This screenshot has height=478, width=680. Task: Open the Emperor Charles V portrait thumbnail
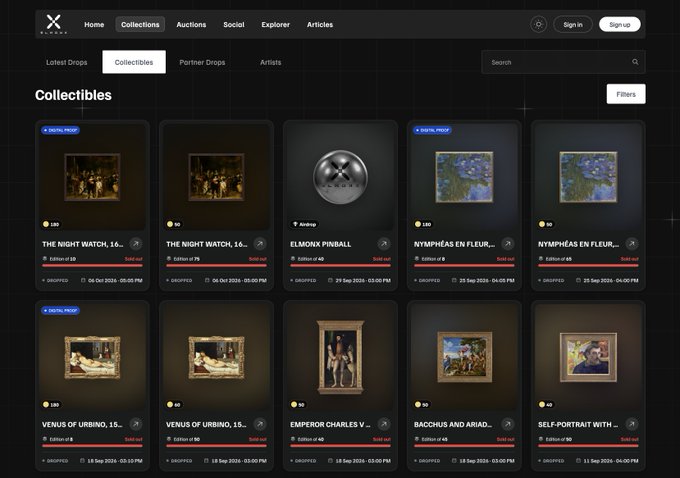340,357
